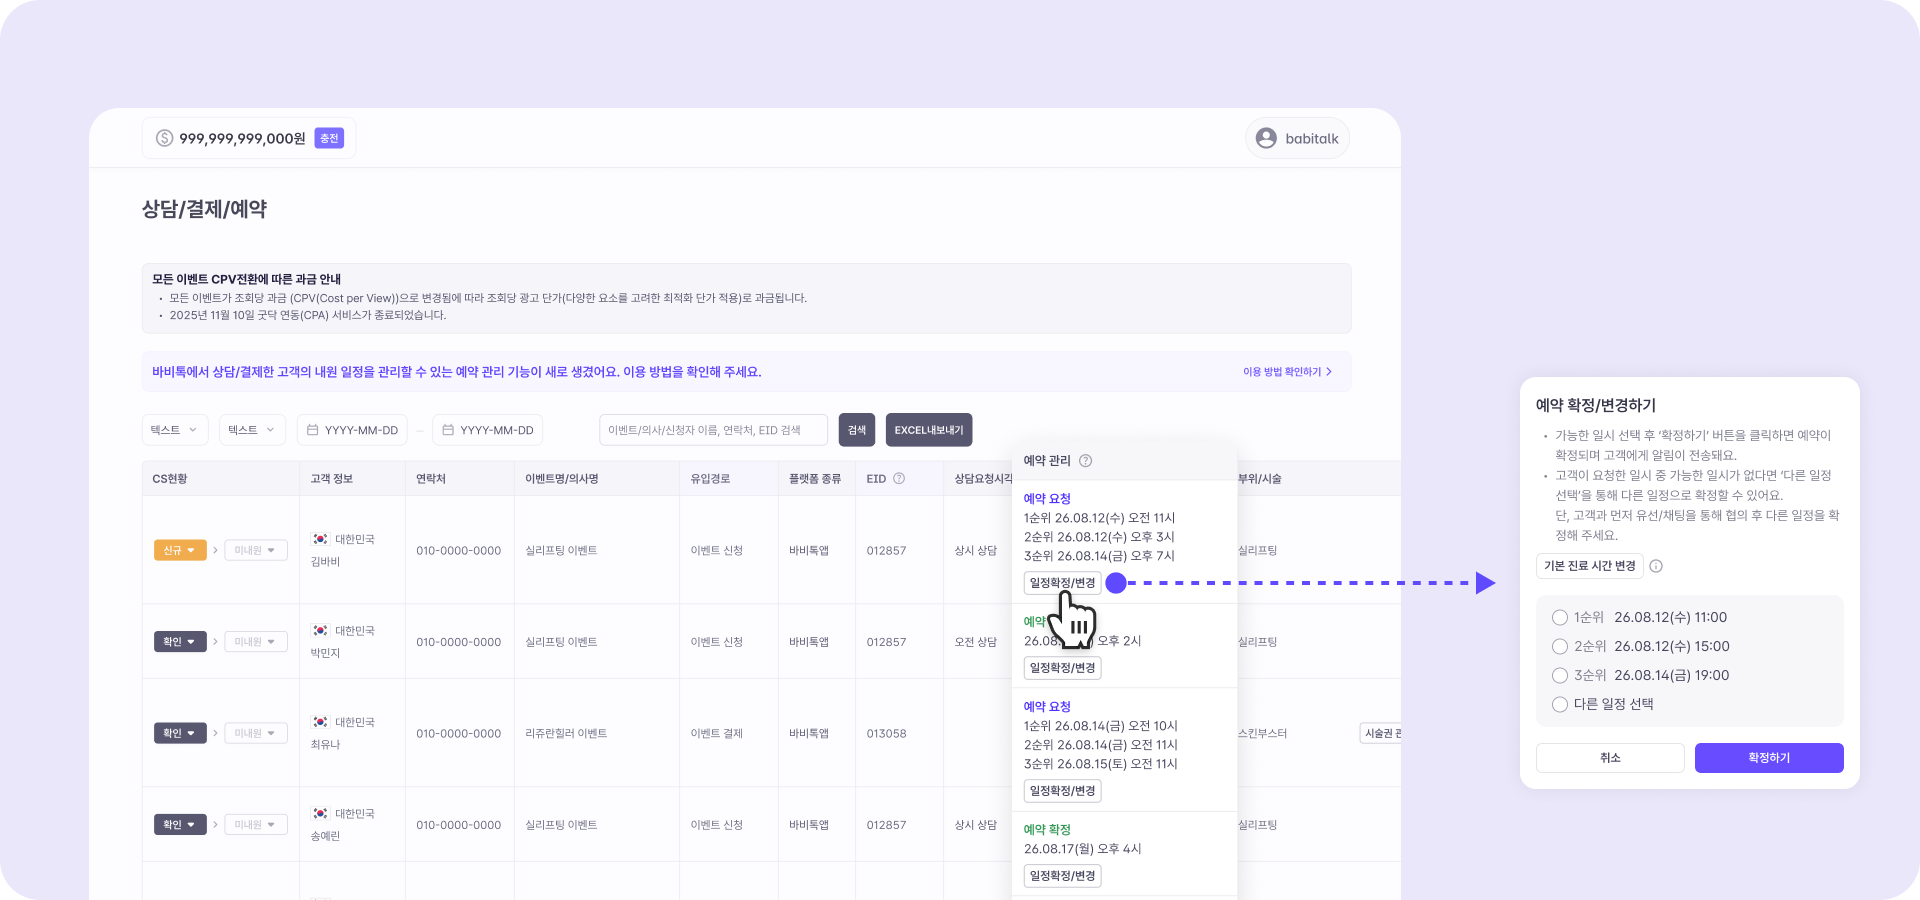Click the 스킨부스터 cell

1262,734
